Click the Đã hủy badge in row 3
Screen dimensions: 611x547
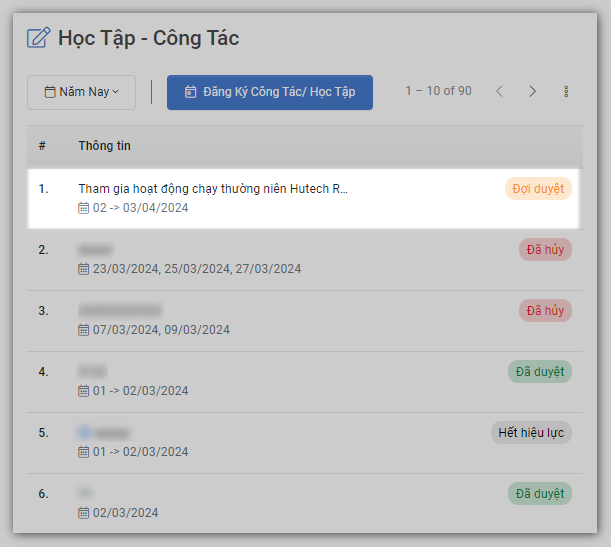pos(545,310)
